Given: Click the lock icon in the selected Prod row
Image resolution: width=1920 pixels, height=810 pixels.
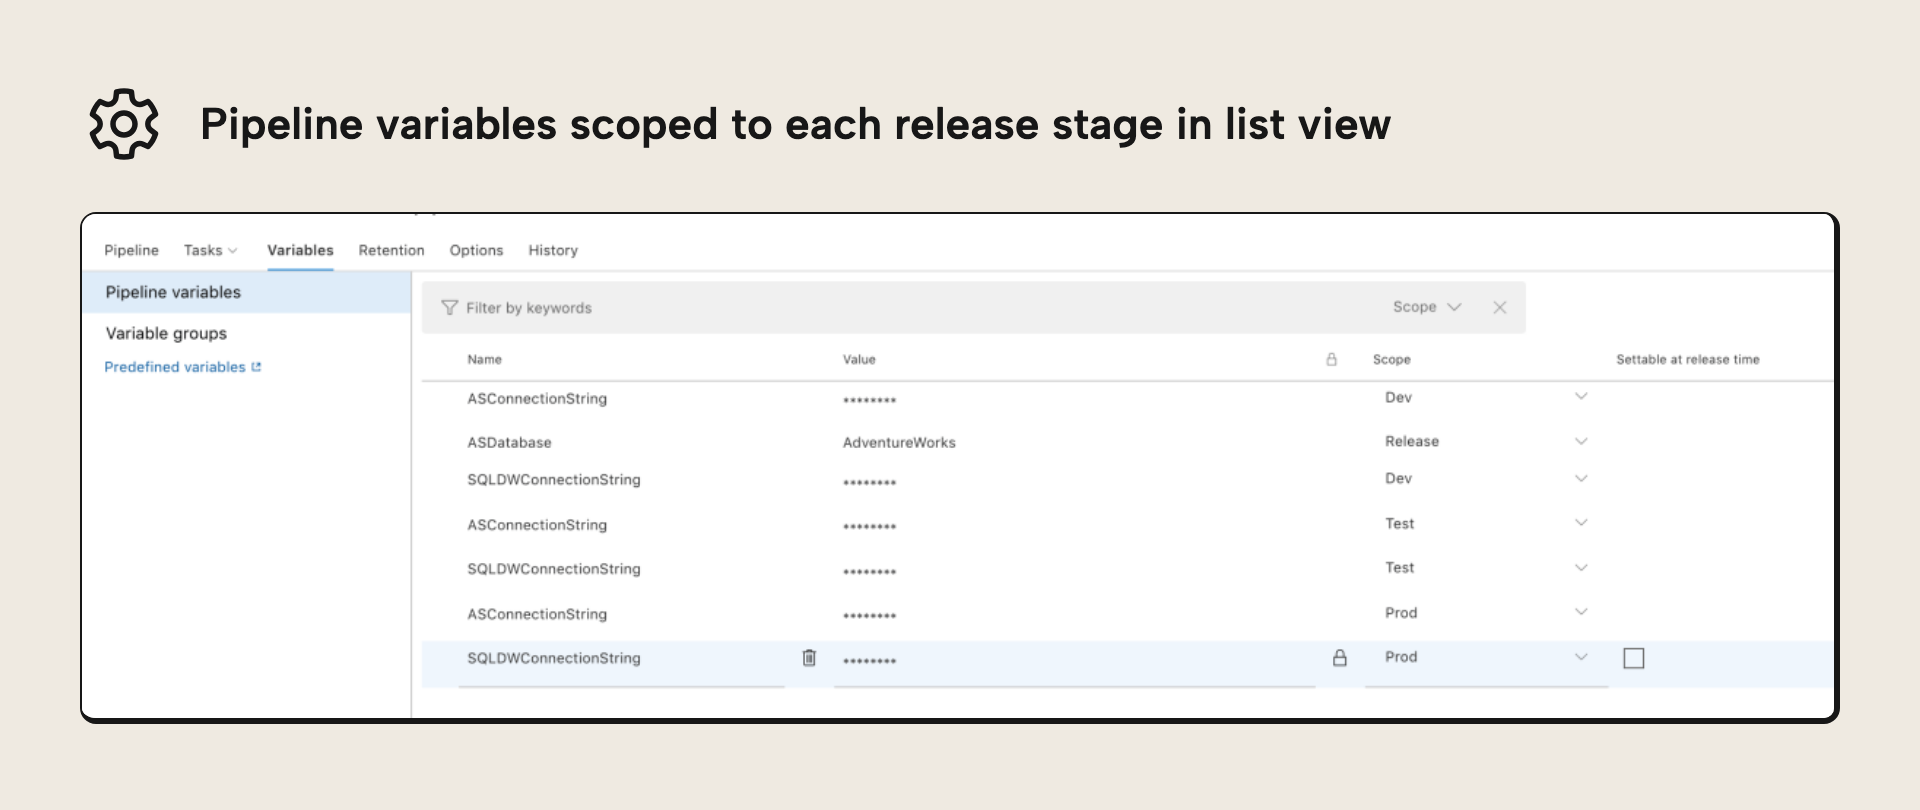Looking at the screenshot, I should [x=1340, y=658].
